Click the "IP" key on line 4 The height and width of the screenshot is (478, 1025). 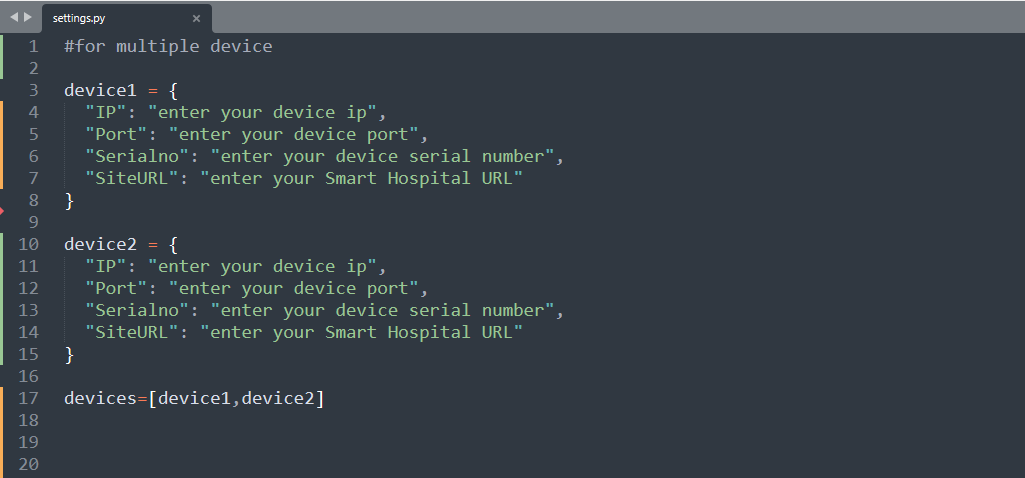[105, 112]
